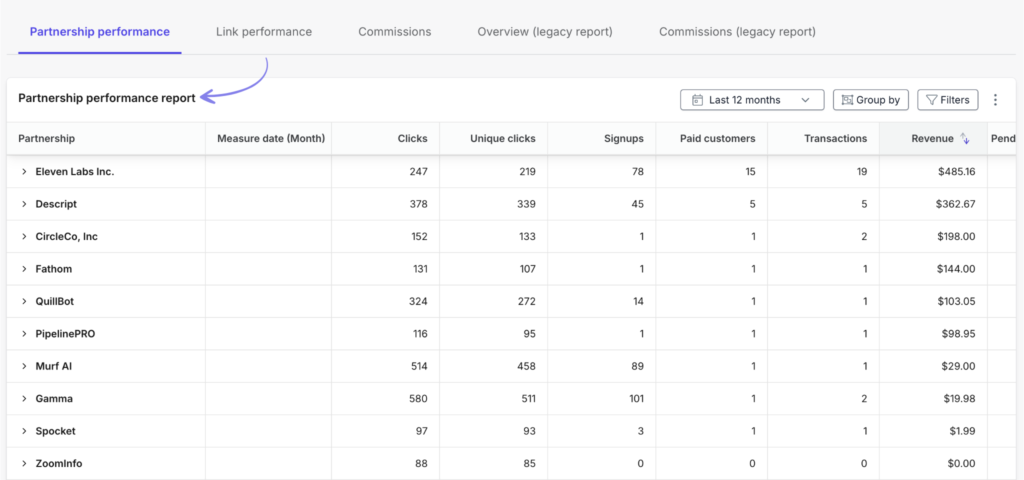1024x480 pixels.
Task: Switch to the Link performance tab
Action: 264,31
